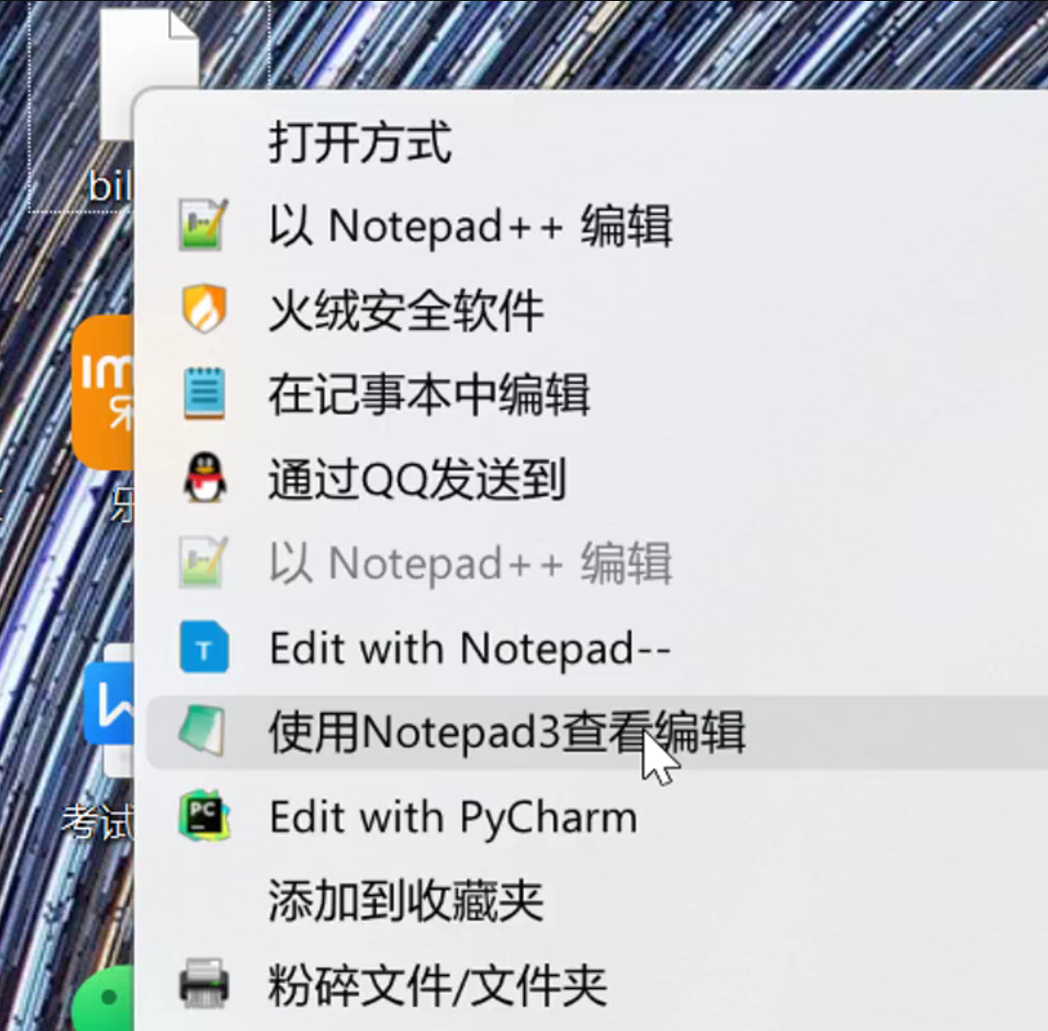Viewport: 1048px width, 1031px height.
Task: Click the blue Notepad-- T icon
Action: click(204, 647)
